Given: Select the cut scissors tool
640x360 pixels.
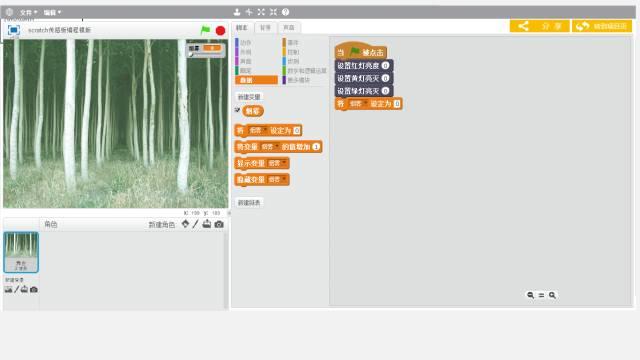Looking at the screenshot, I should (249, 12).
